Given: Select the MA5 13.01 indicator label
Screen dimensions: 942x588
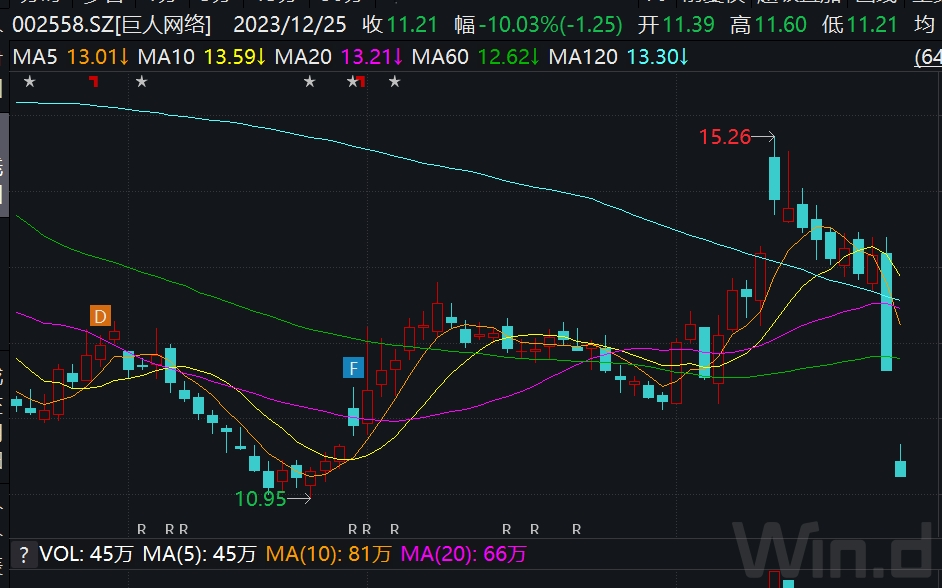Looking at the screenshot, I should [70, 57].
